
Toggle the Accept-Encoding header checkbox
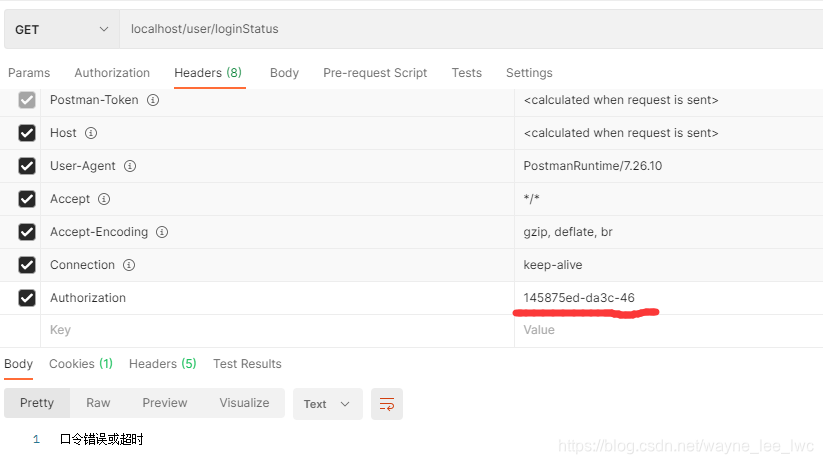(27, 232)
